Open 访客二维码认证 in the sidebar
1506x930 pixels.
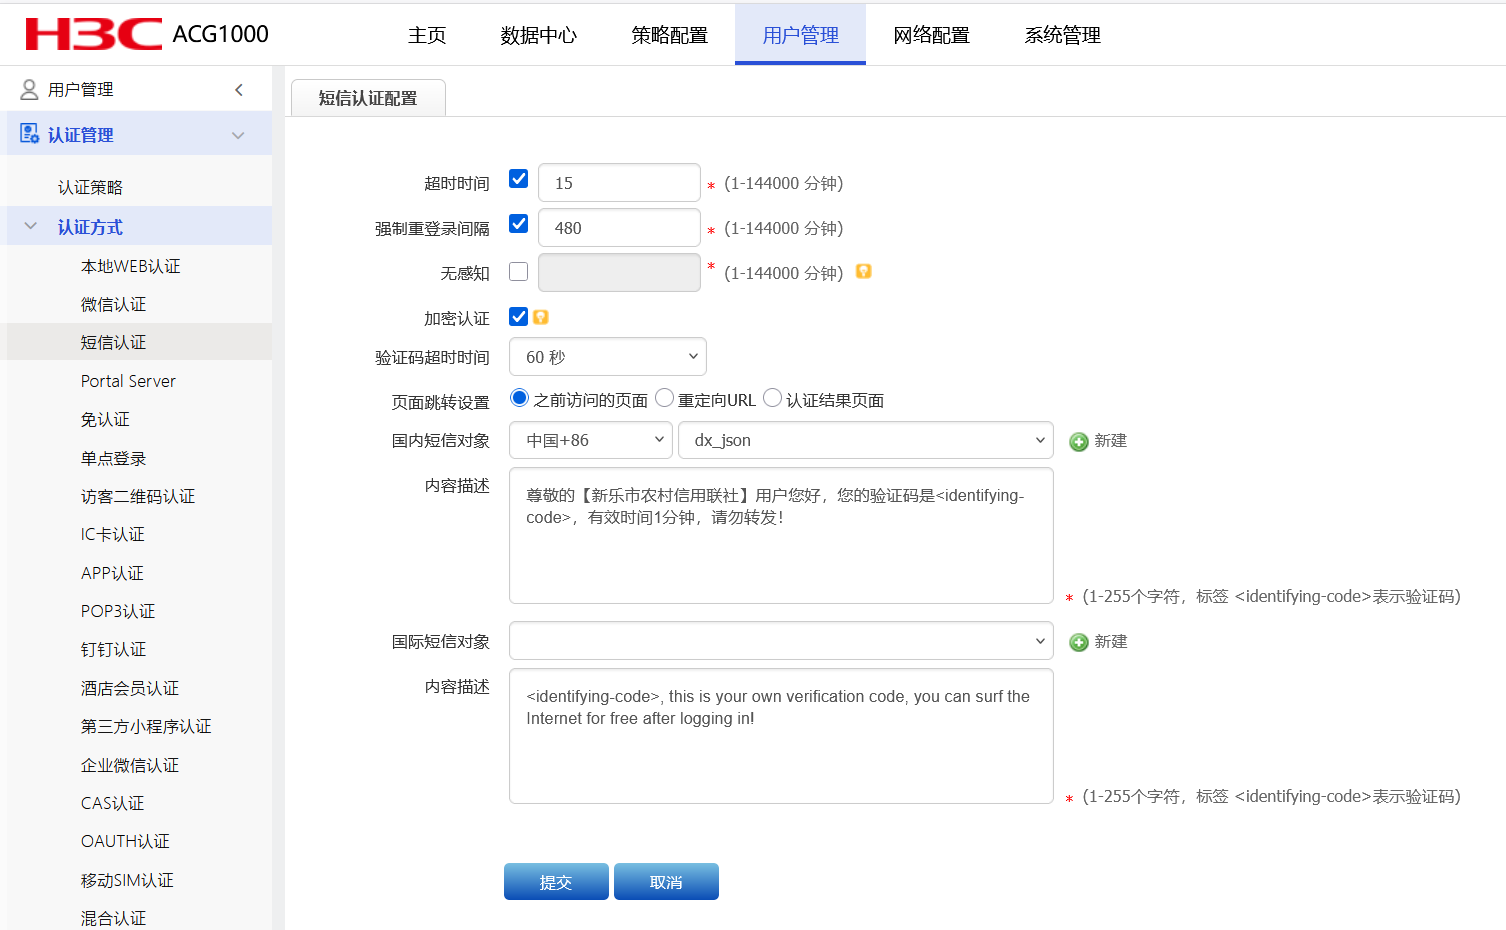[138, 496]
